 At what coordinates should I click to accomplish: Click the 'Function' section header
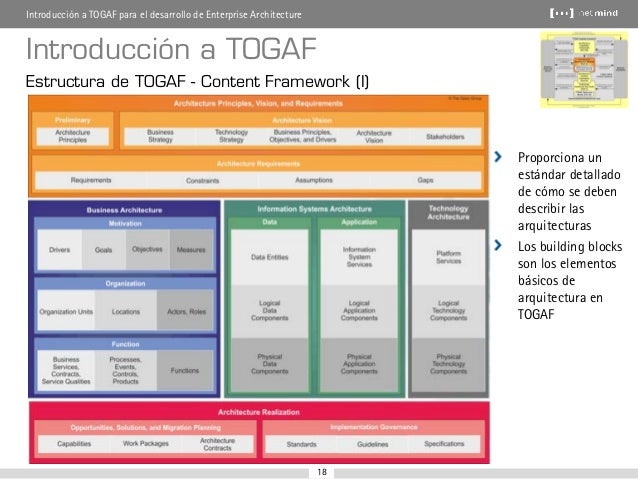click(x=125, y=344)
